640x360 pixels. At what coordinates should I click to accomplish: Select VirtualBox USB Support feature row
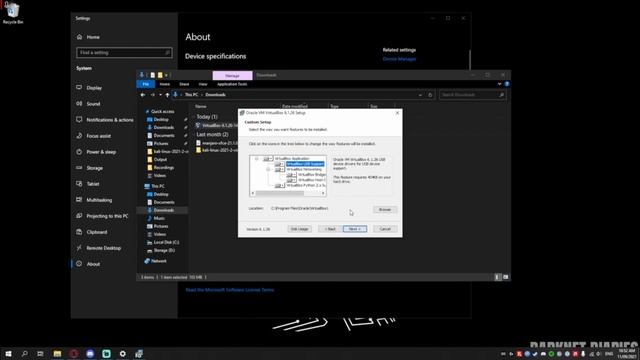point(305,164)
